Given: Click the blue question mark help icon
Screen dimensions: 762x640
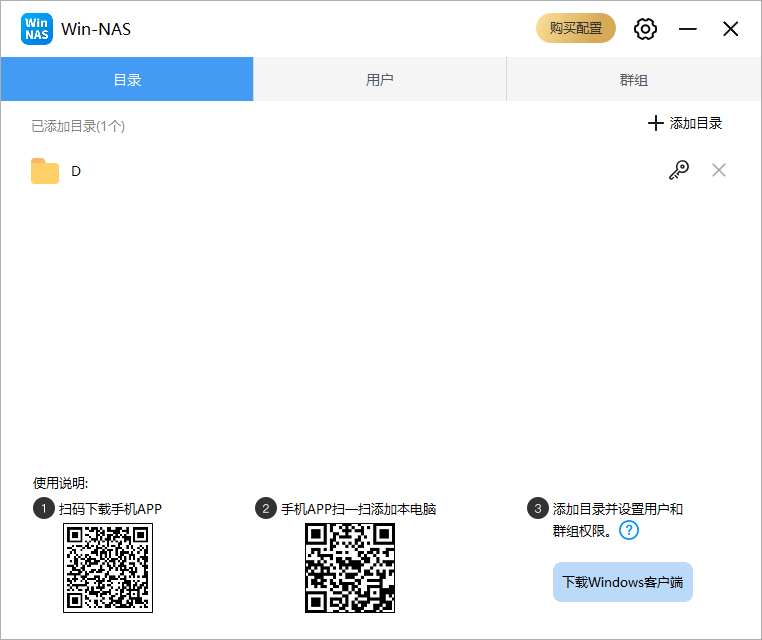Looking at the screenshot, I should click(x=628, y=530).
